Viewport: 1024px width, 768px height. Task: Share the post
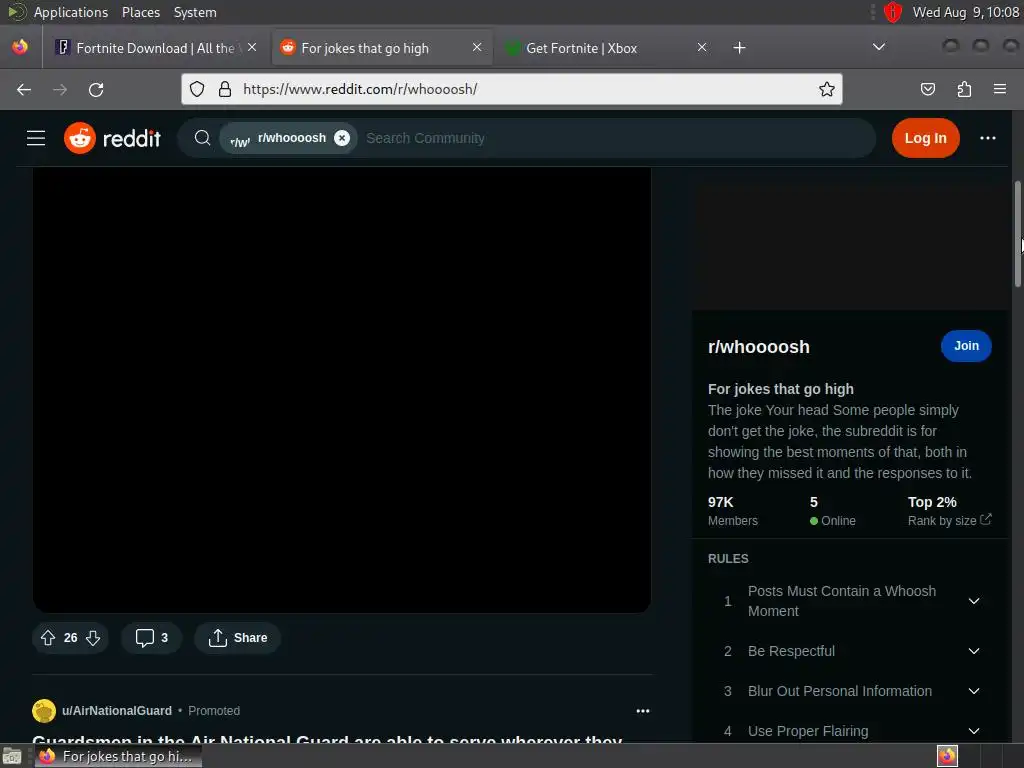pos(238,637)
